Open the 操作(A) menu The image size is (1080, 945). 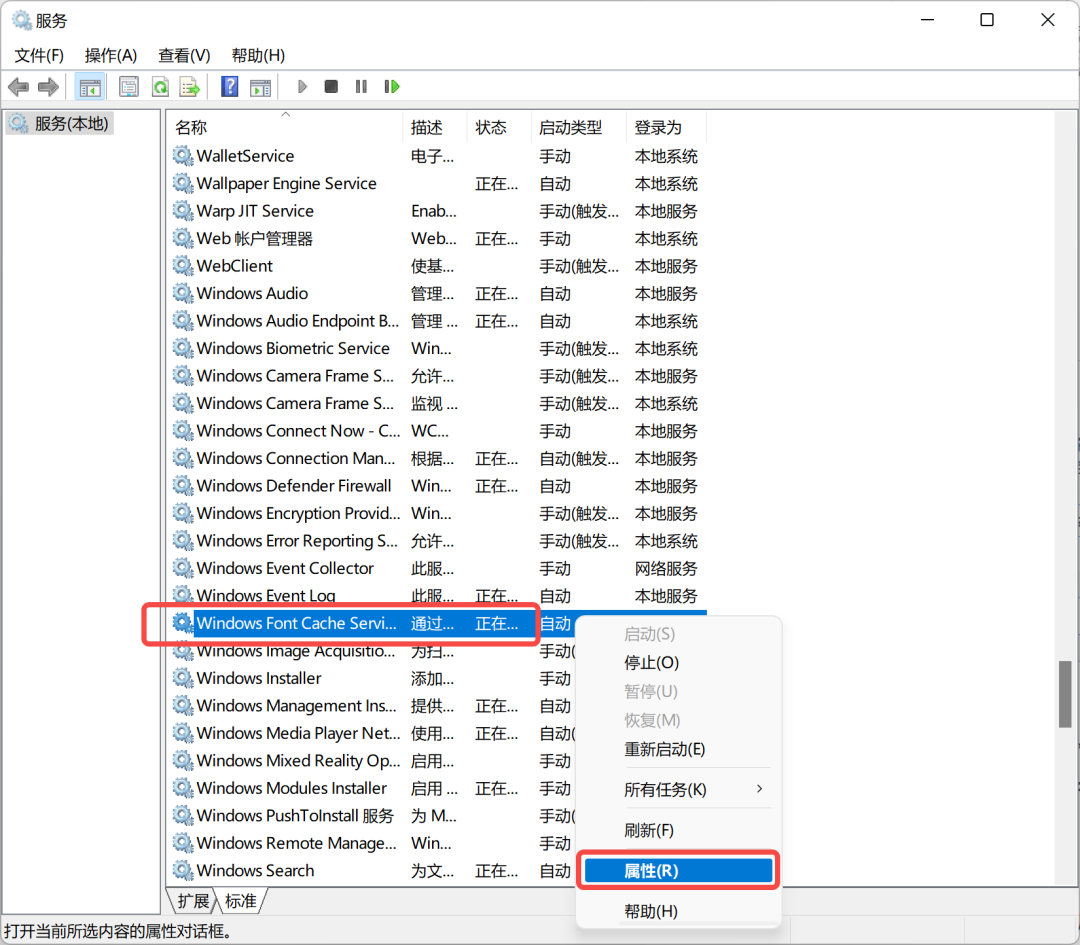click(x=110, y=55)
